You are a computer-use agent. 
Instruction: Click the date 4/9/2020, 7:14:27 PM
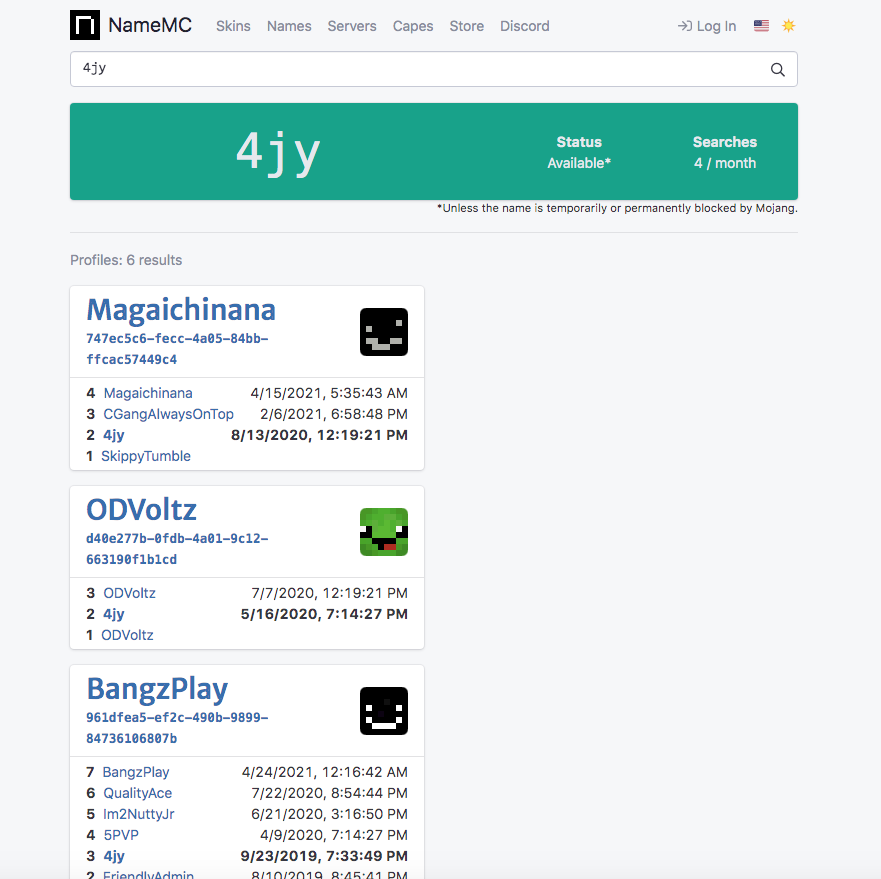334,835
